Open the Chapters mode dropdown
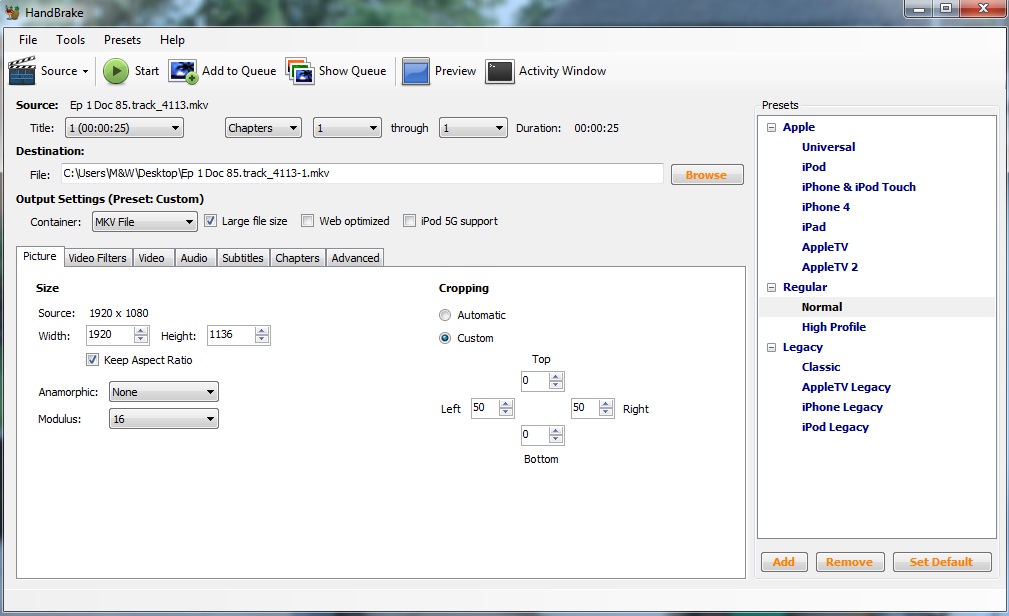 (x=263, y=128)
